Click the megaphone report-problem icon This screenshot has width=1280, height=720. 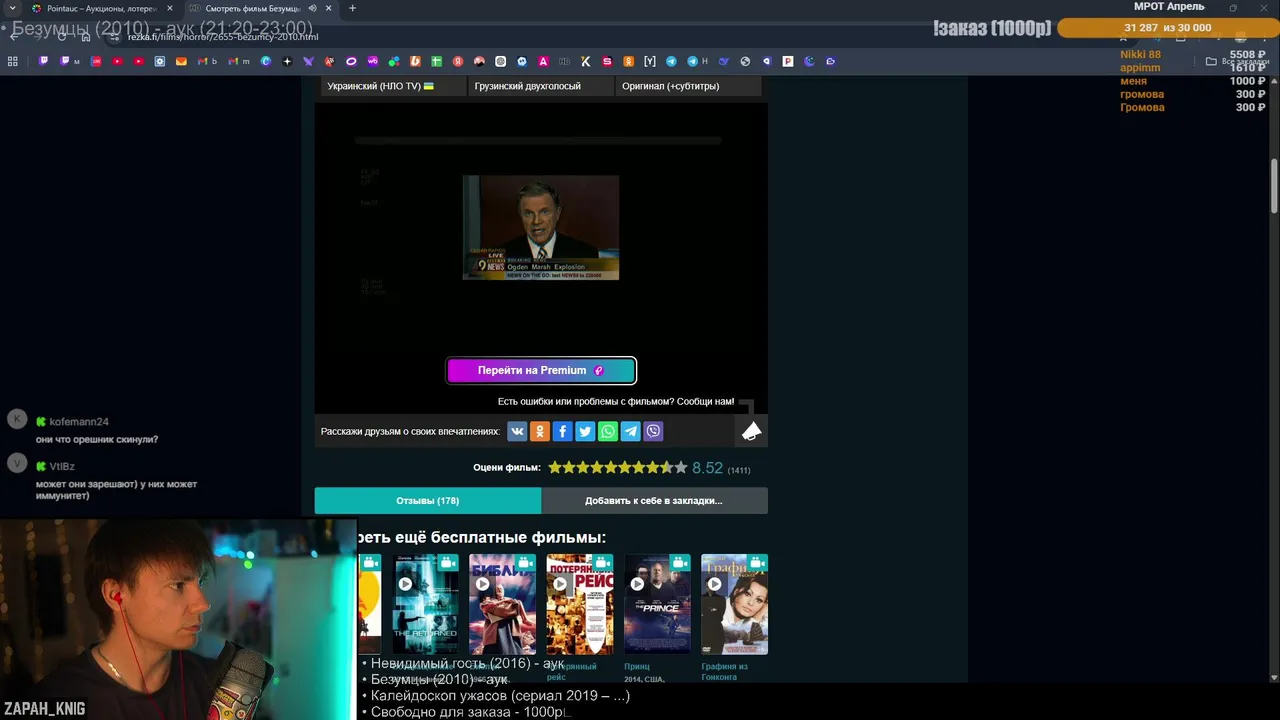[751, 431]
